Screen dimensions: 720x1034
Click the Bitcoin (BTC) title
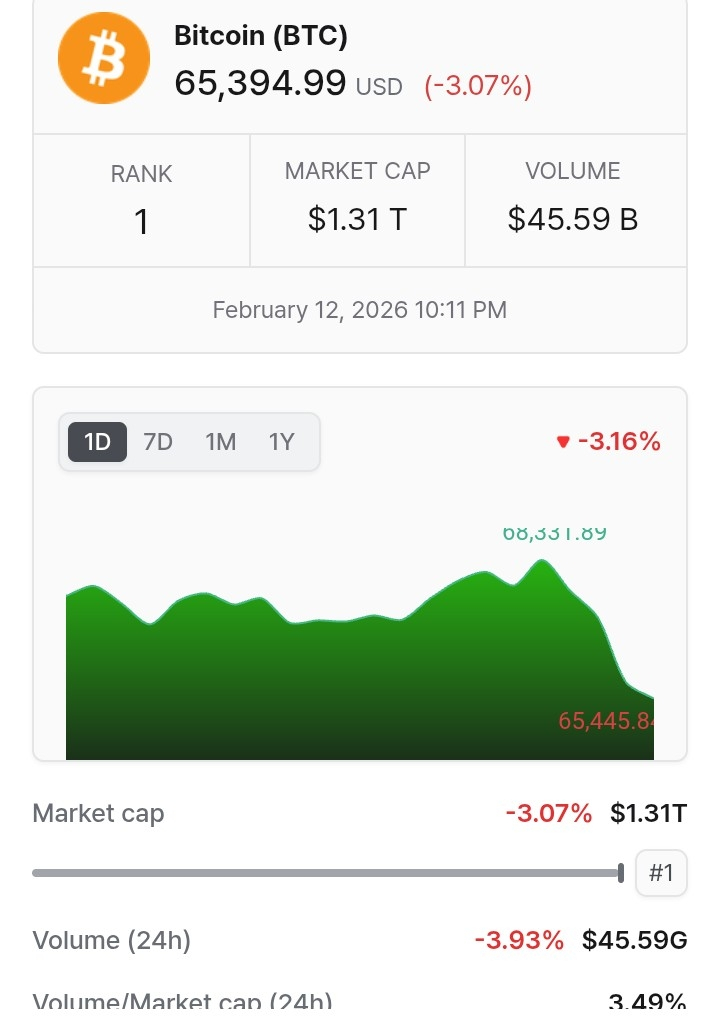(261, 36)
